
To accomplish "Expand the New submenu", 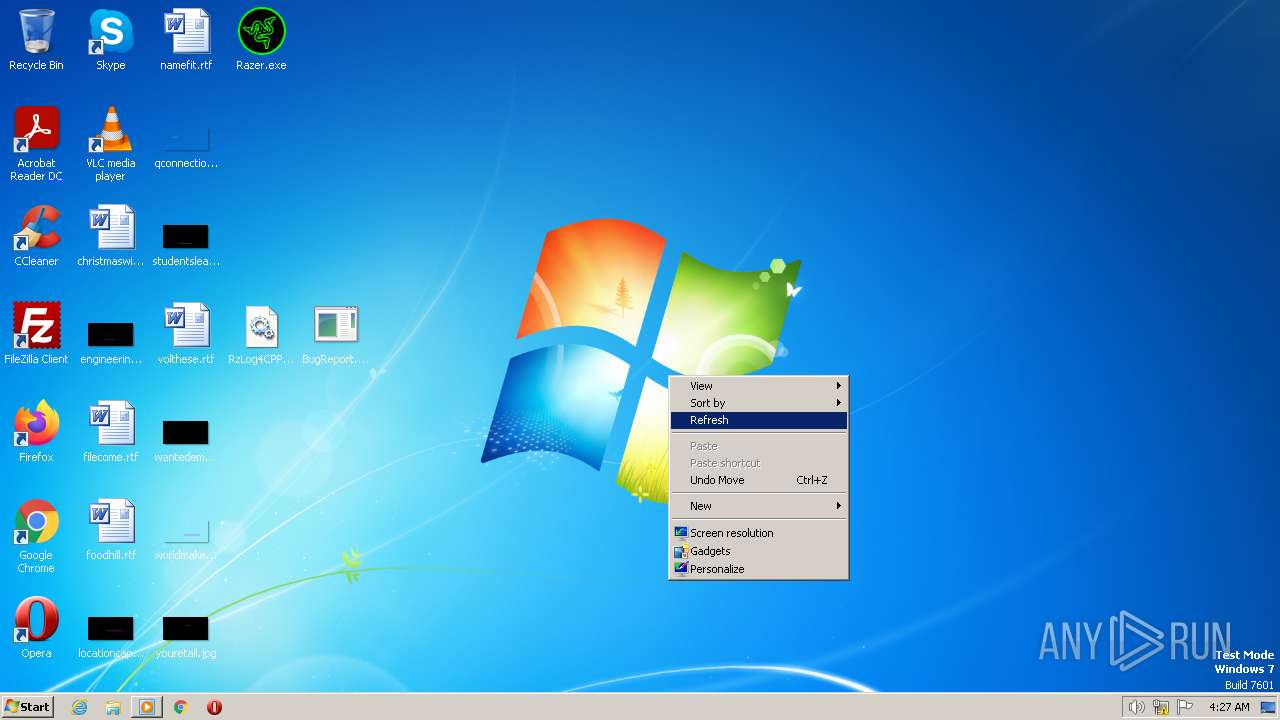I will [x=758, y=506].
